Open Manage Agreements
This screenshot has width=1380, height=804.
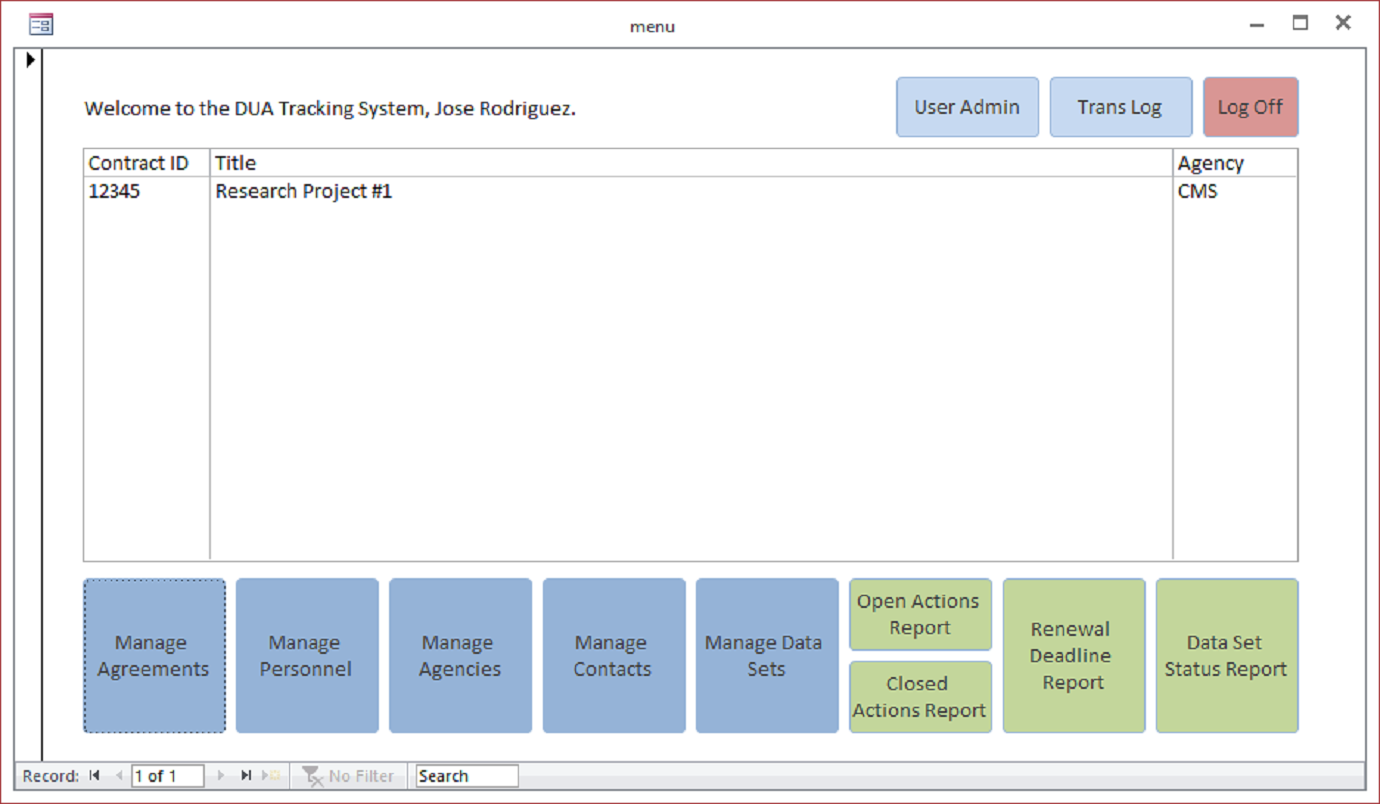[154, 656]
